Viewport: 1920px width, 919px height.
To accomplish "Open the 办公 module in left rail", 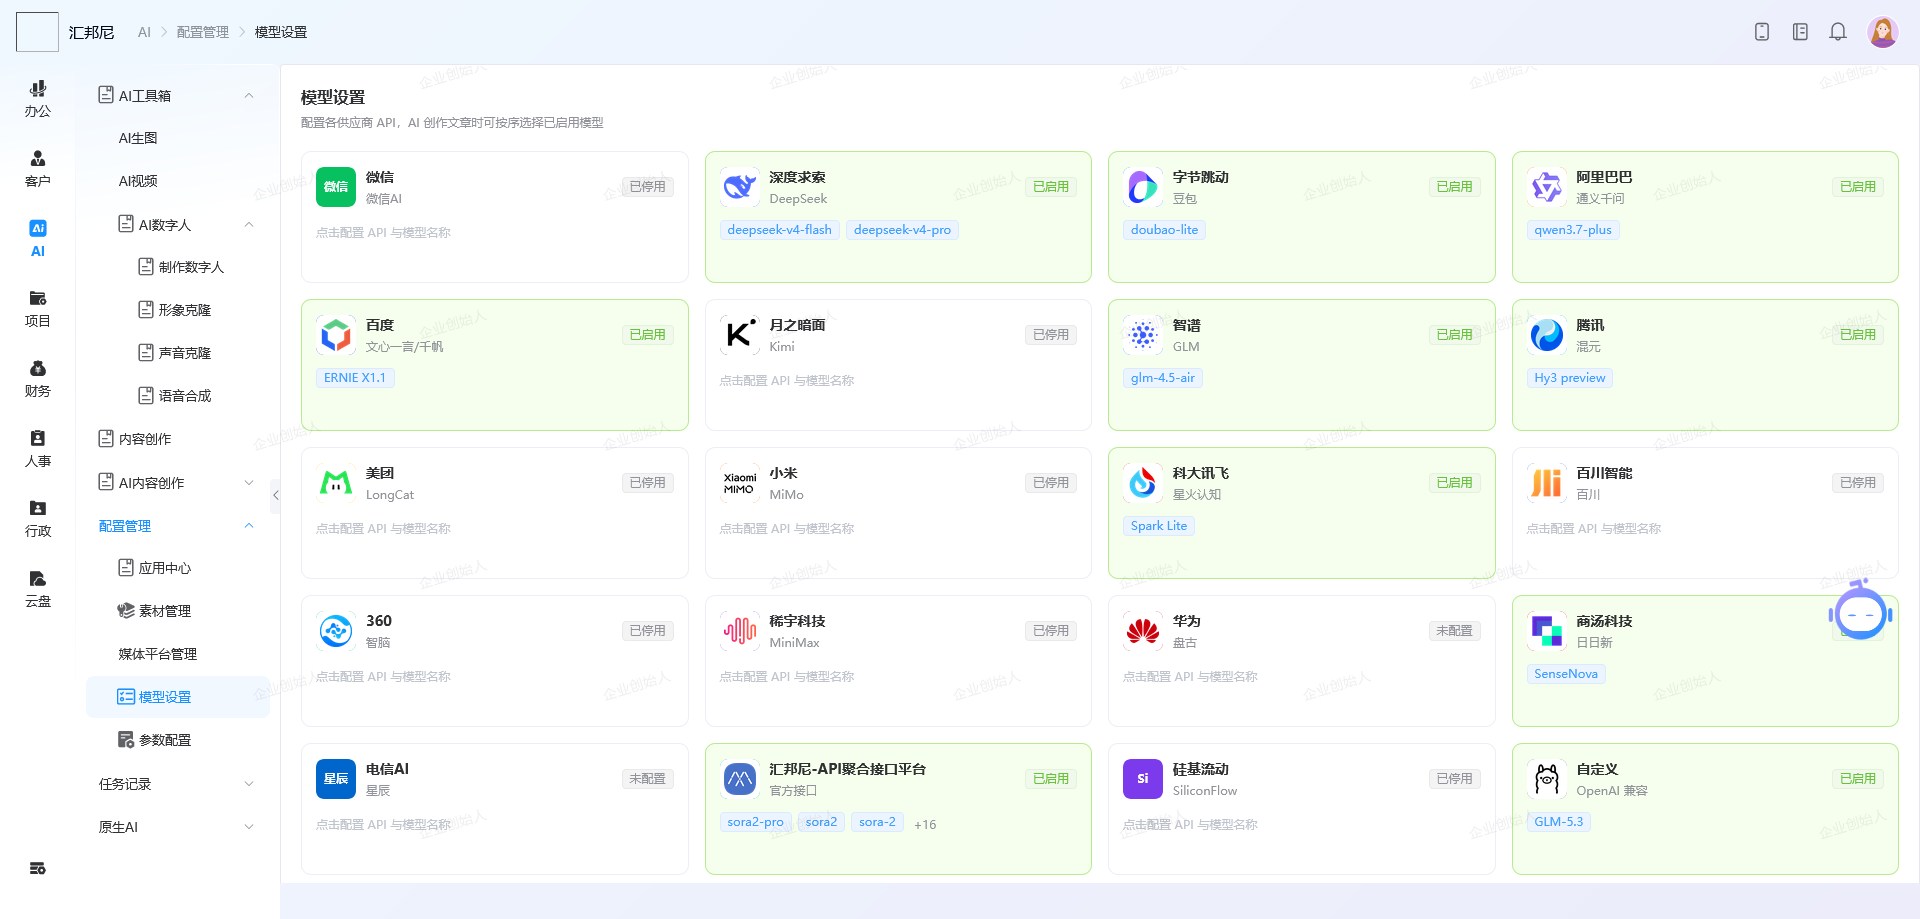I will (38, 99).
